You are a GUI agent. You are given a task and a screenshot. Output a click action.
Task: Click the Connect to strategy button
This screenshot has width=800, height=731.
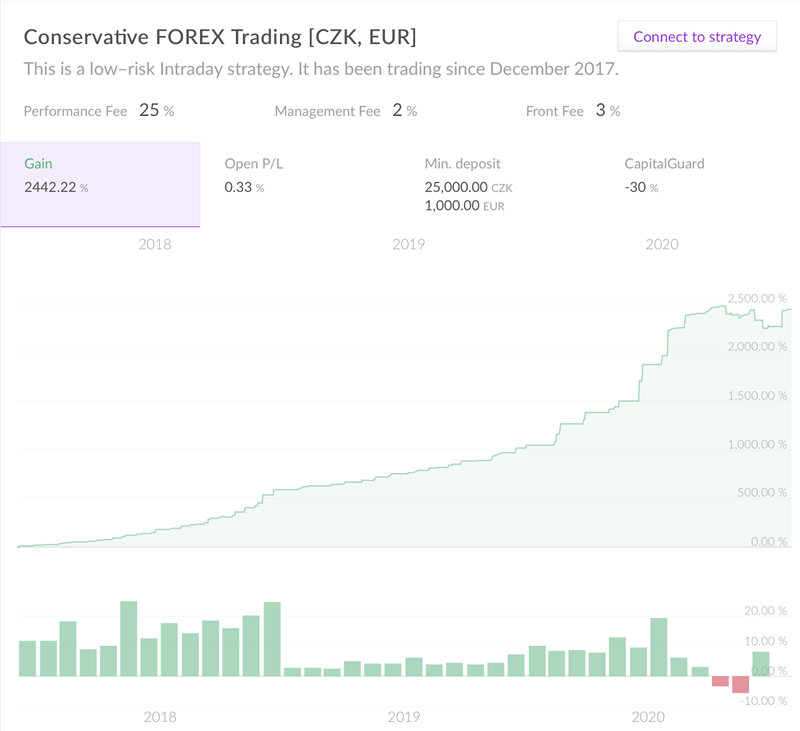(x=697, y=37)
